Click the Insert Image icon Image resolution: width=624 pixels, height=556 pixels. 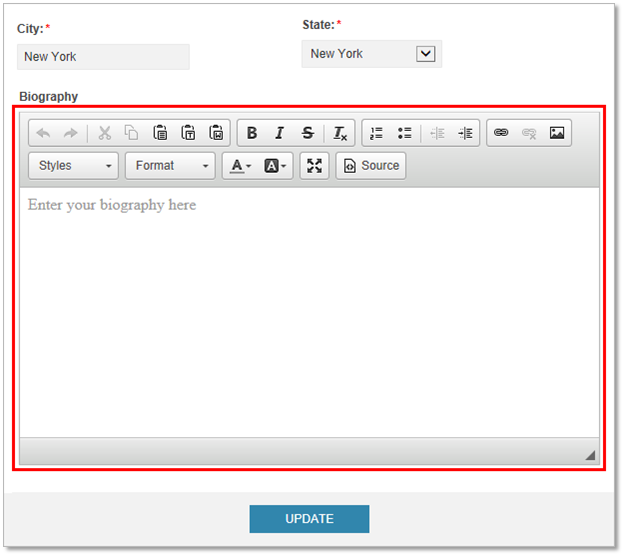tap(557, 133)
